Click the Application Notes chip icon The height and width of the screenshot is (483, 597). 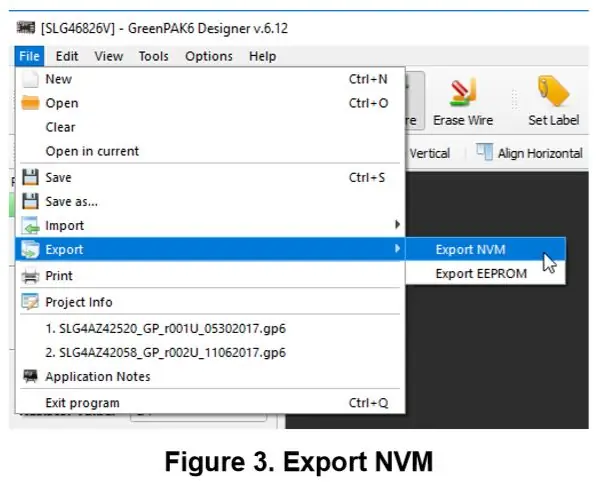(x=30, y=376)
